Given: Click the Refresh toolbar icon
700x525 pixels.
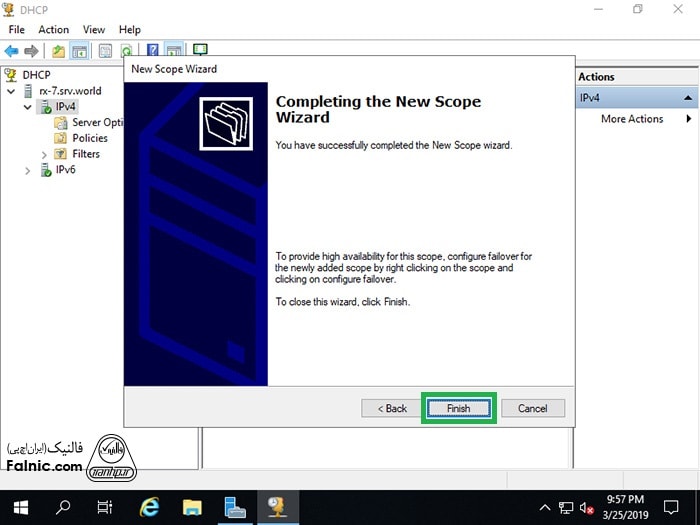Looking at the screenshot, I should pos(127,50).
